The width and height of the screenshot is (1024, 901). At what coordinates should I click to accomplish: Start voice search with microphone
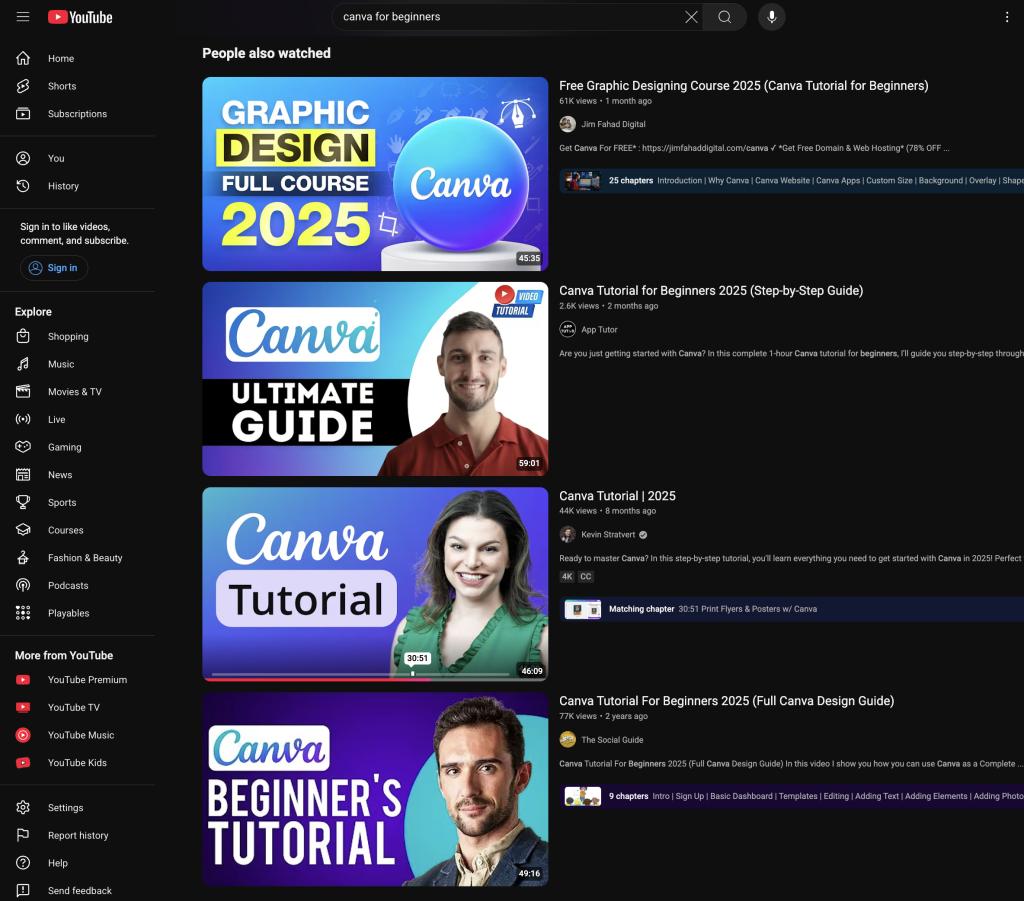[771, 17]
